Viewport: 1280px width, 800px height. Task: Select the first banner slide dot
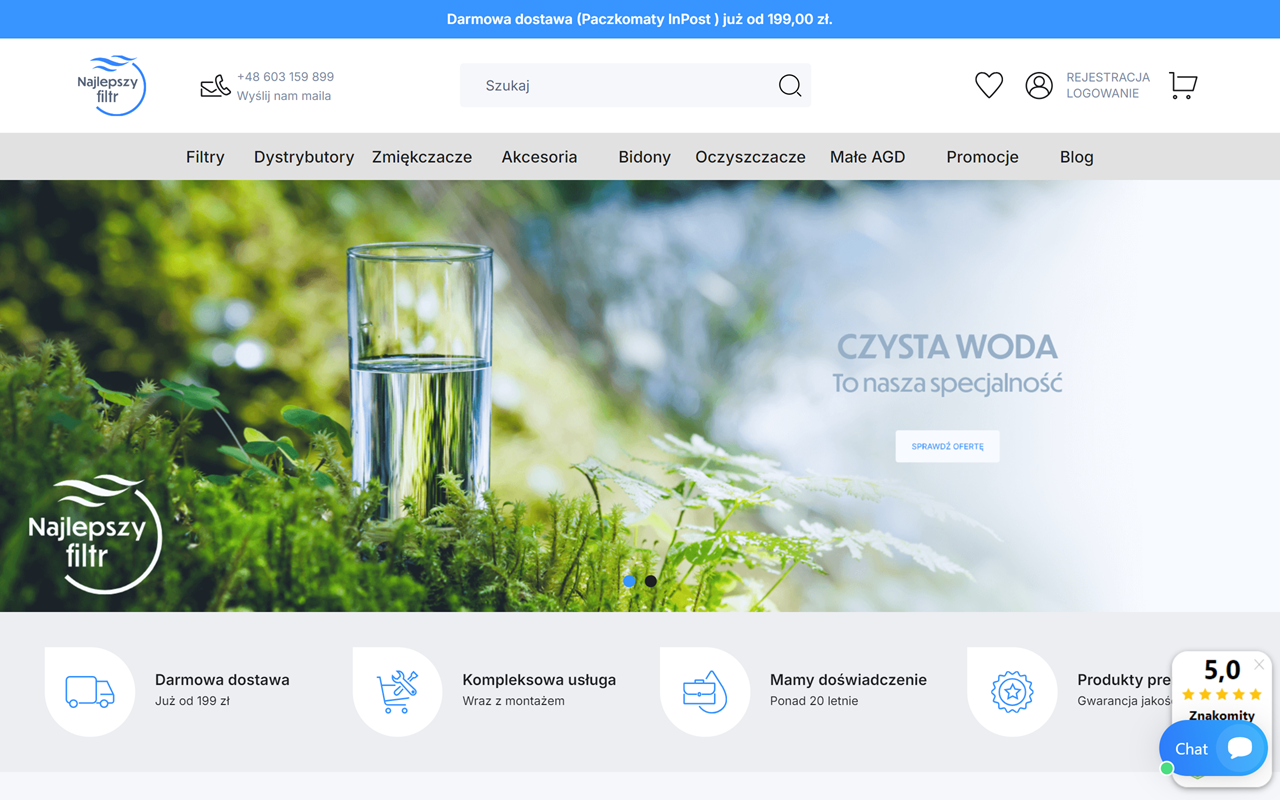[629, 581]
